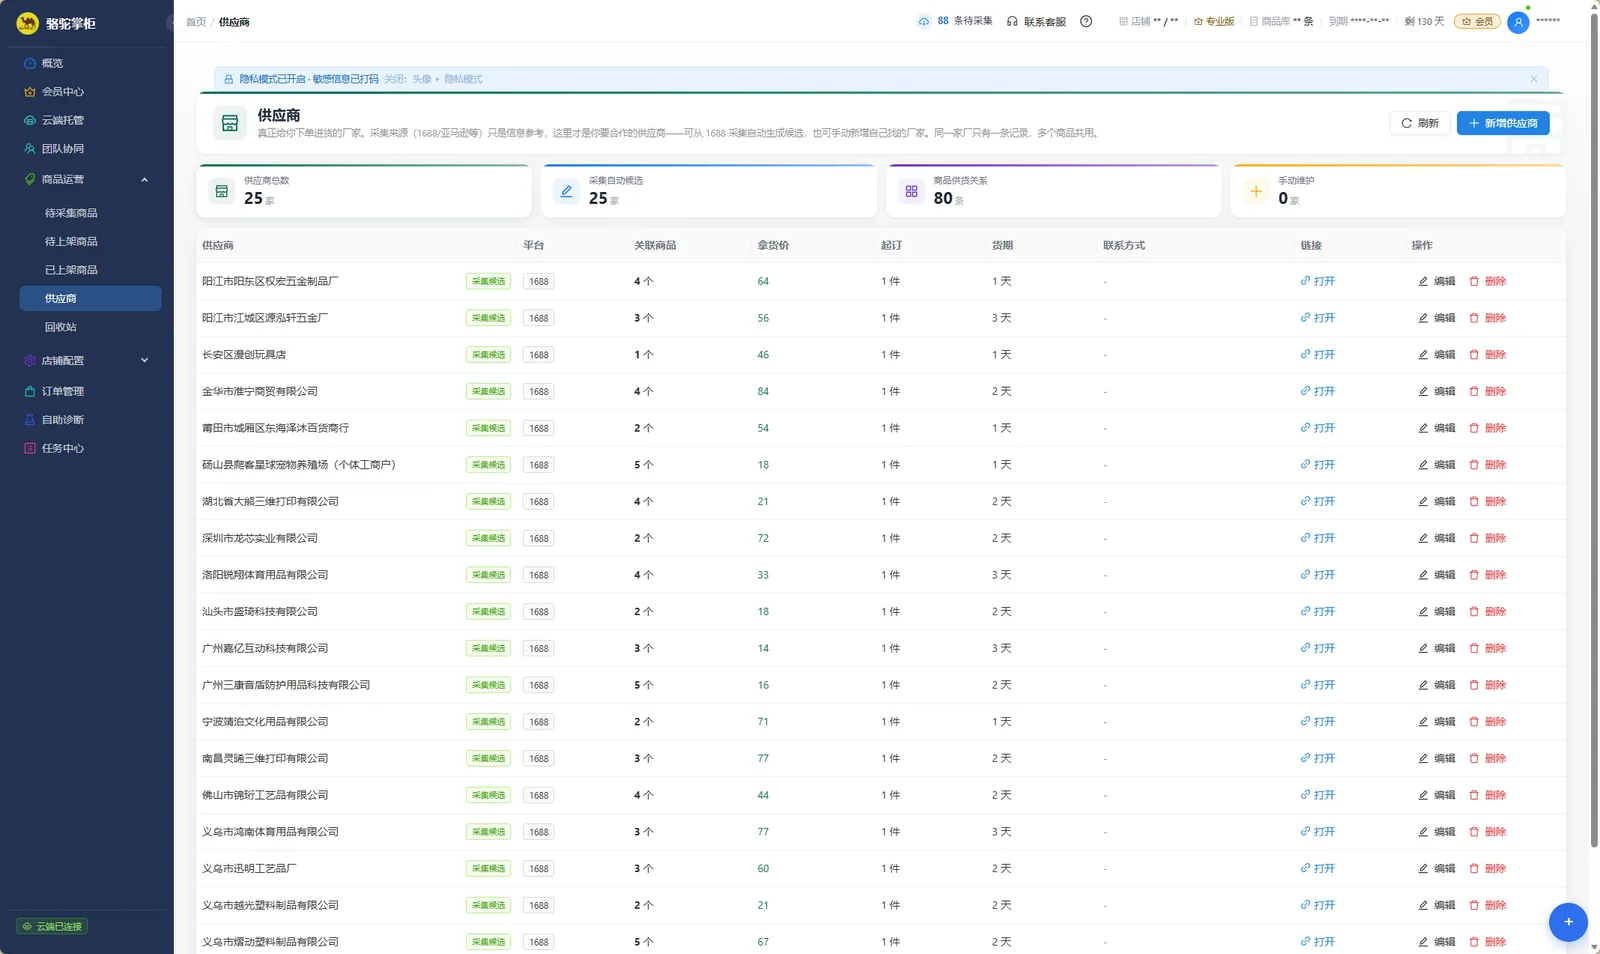This screenshot has height=954, width=1600.
Task: Click the 云端已连接 status badge
Action: tap(52, 927)
